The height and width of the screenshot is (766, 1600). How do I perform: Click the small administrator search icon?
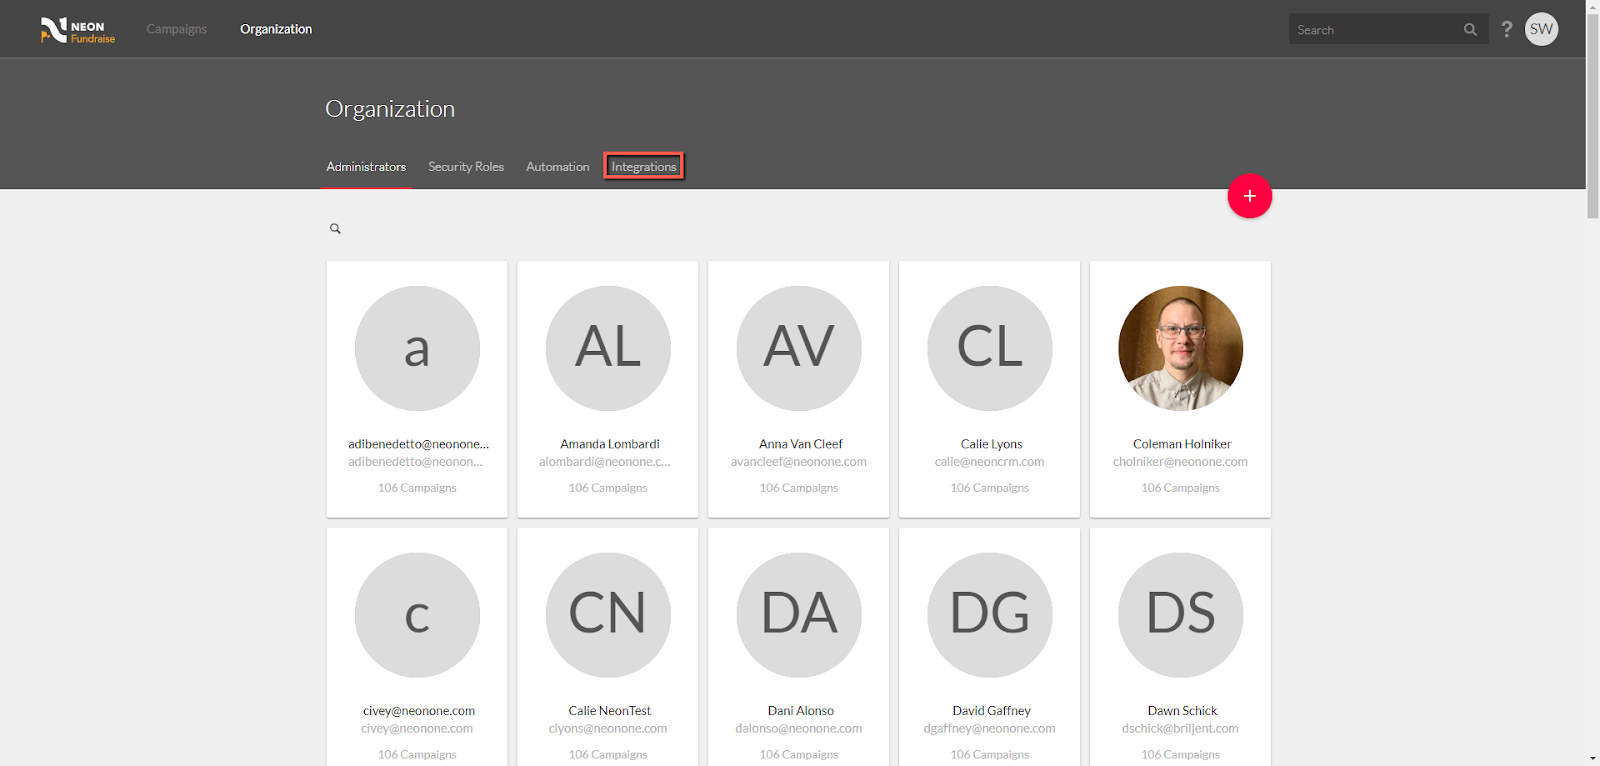tap(335, 229)
